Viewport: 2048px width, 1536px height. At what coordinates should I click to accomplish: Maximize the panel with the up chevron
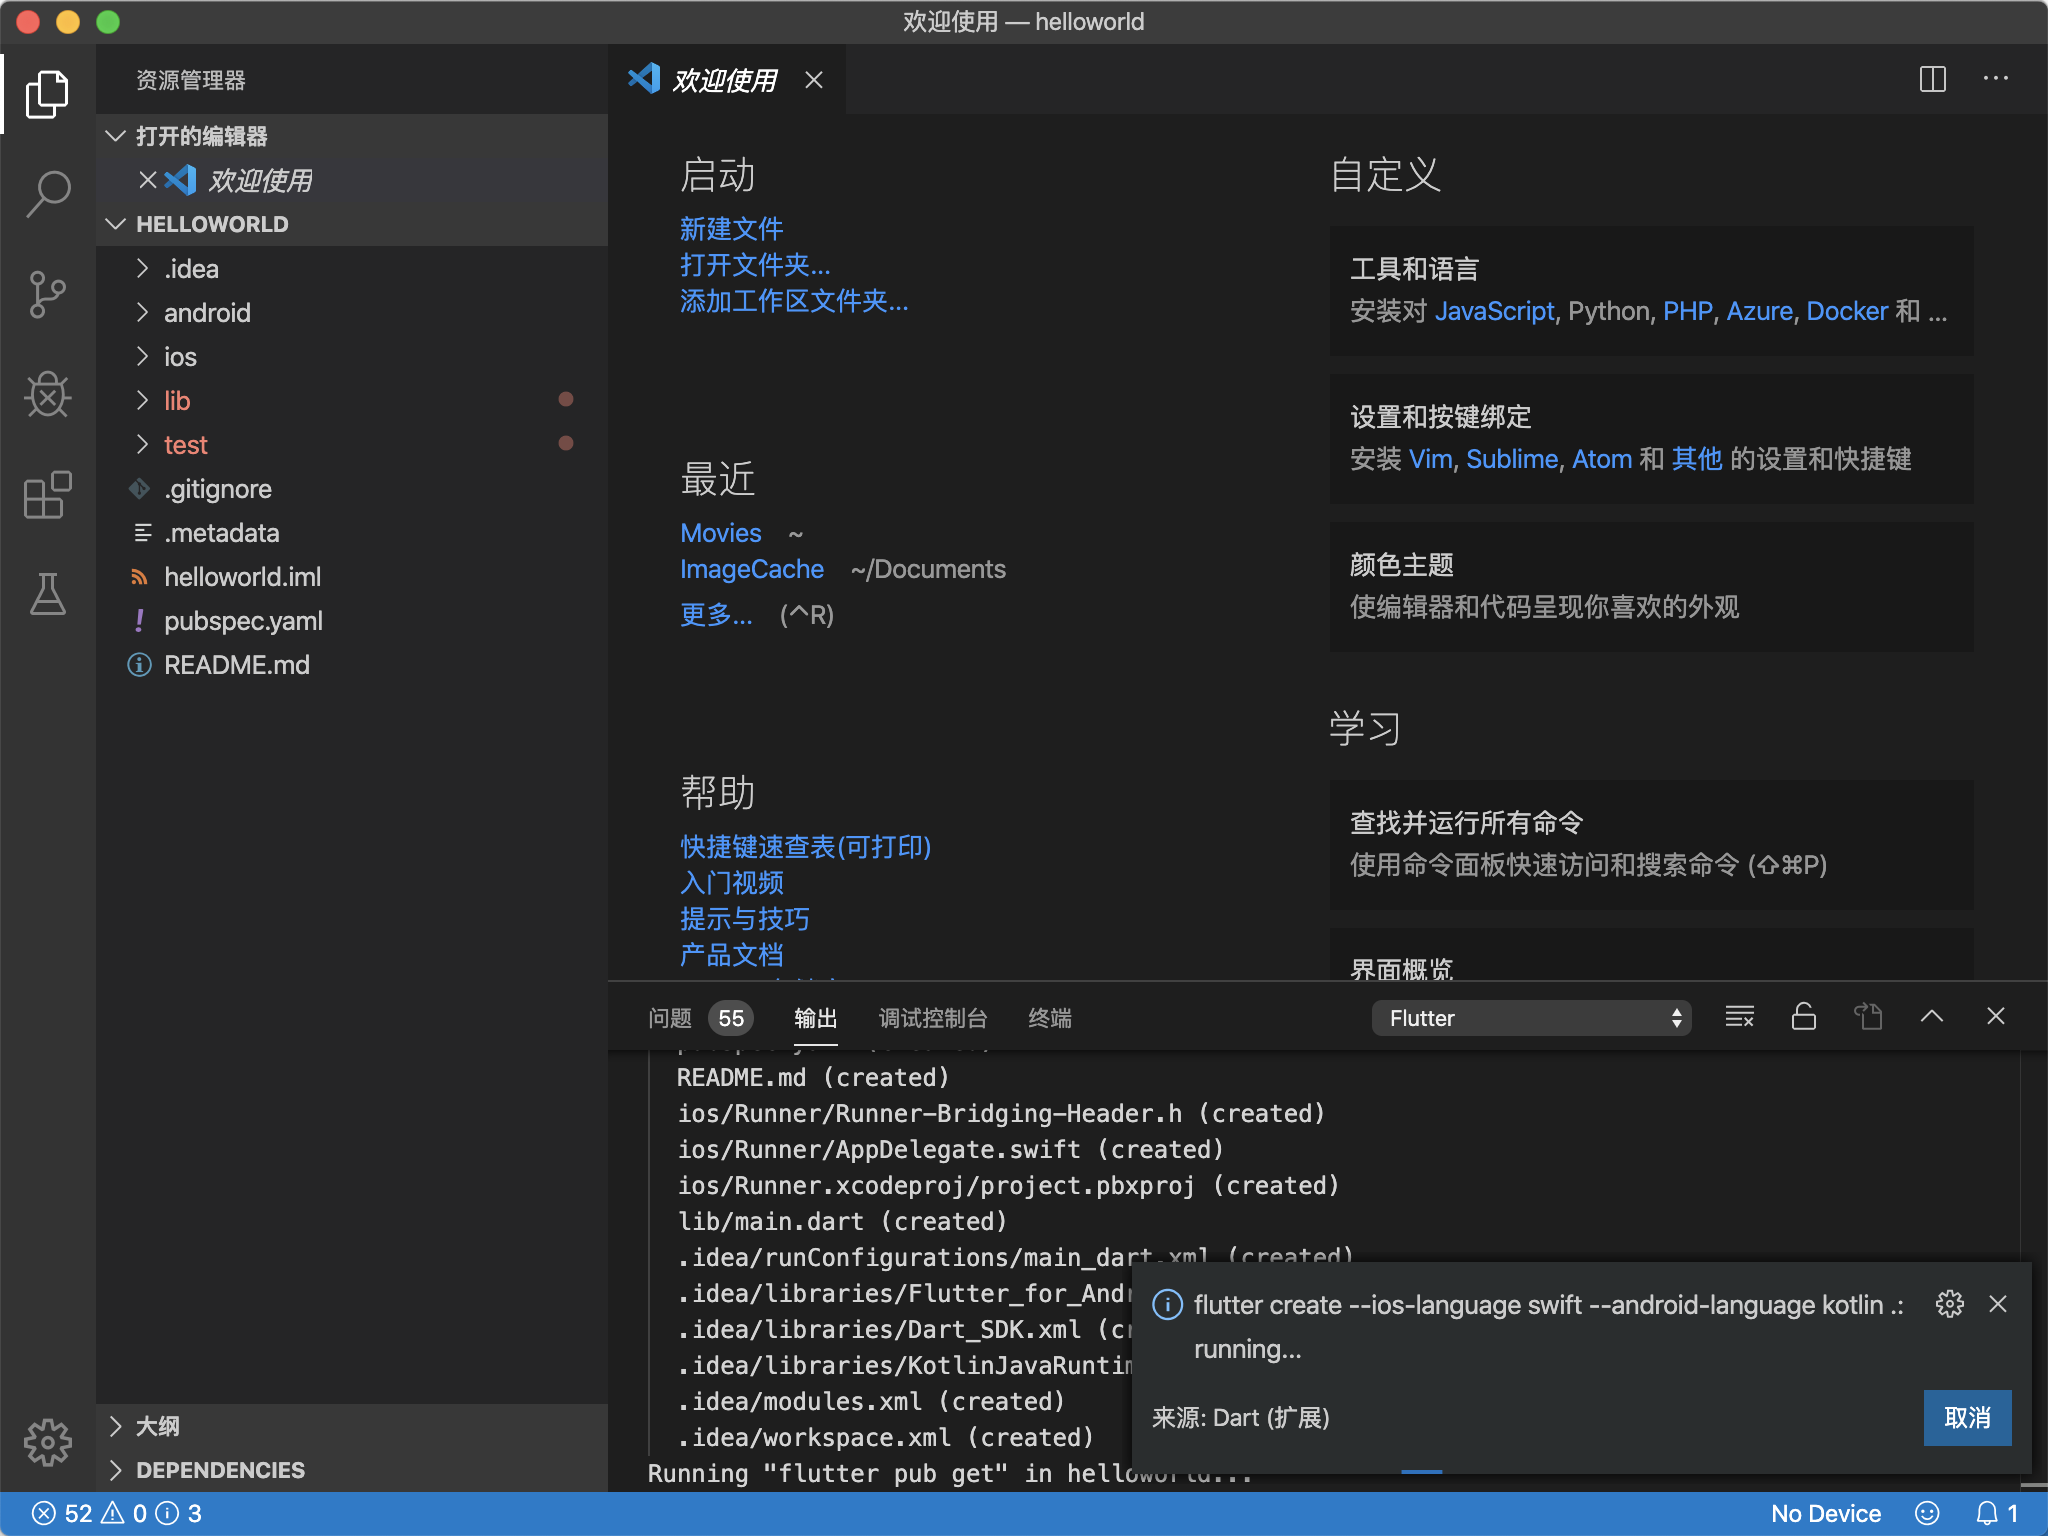1931,1017
